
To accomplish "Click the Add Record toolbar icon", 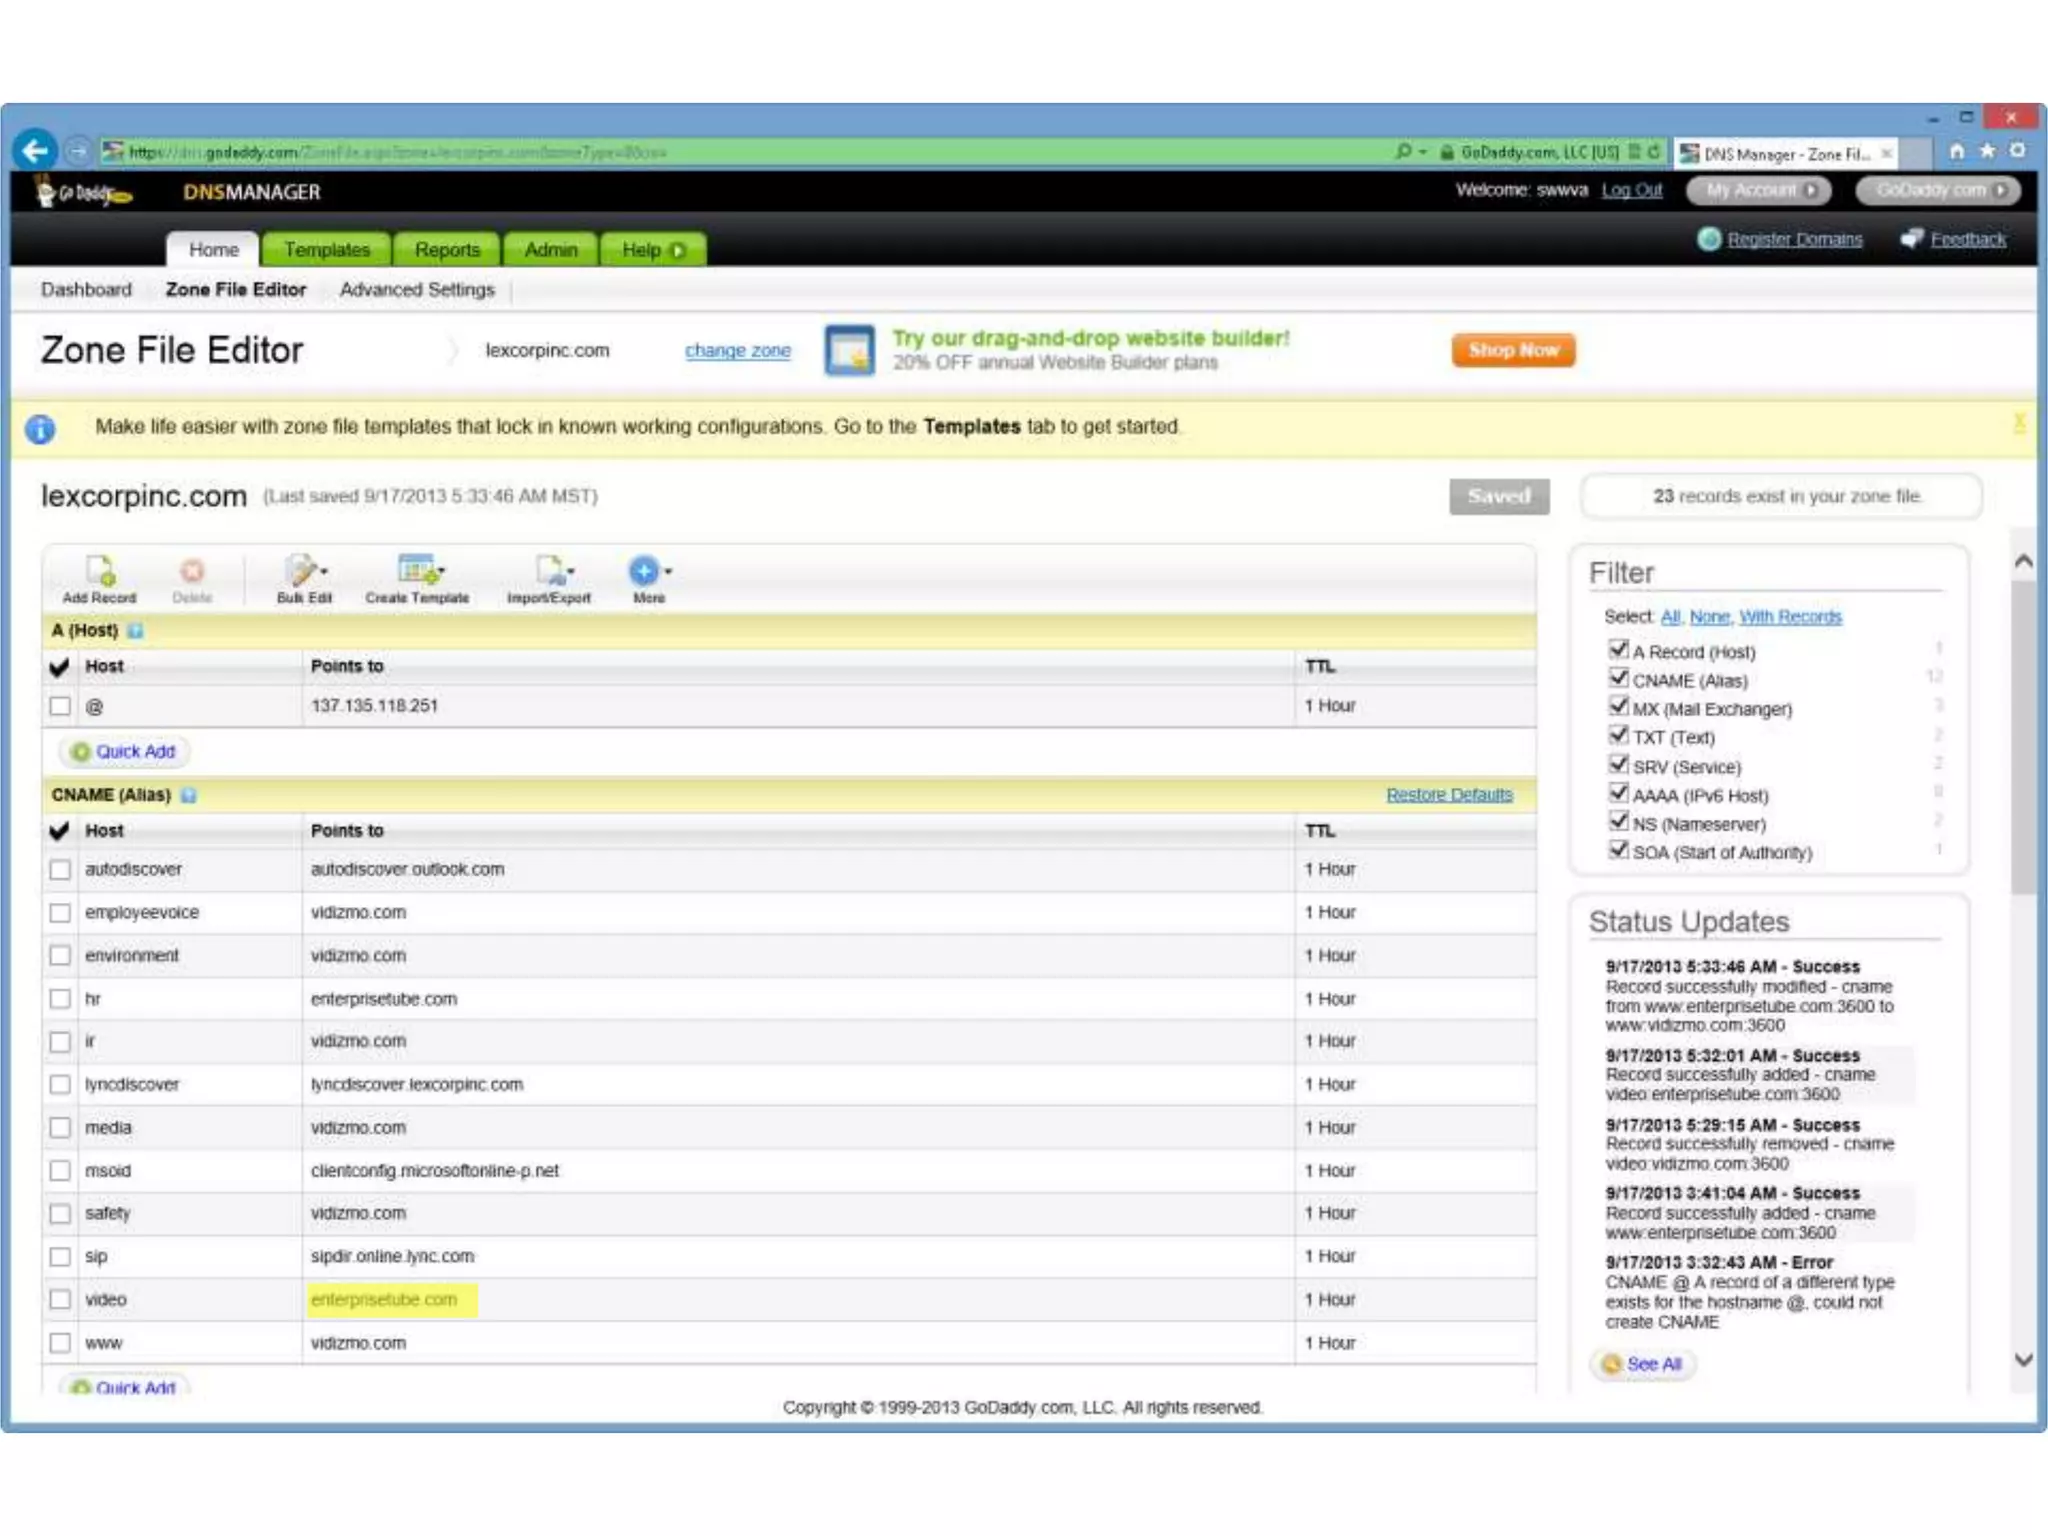I will click(x=100, y=572).
